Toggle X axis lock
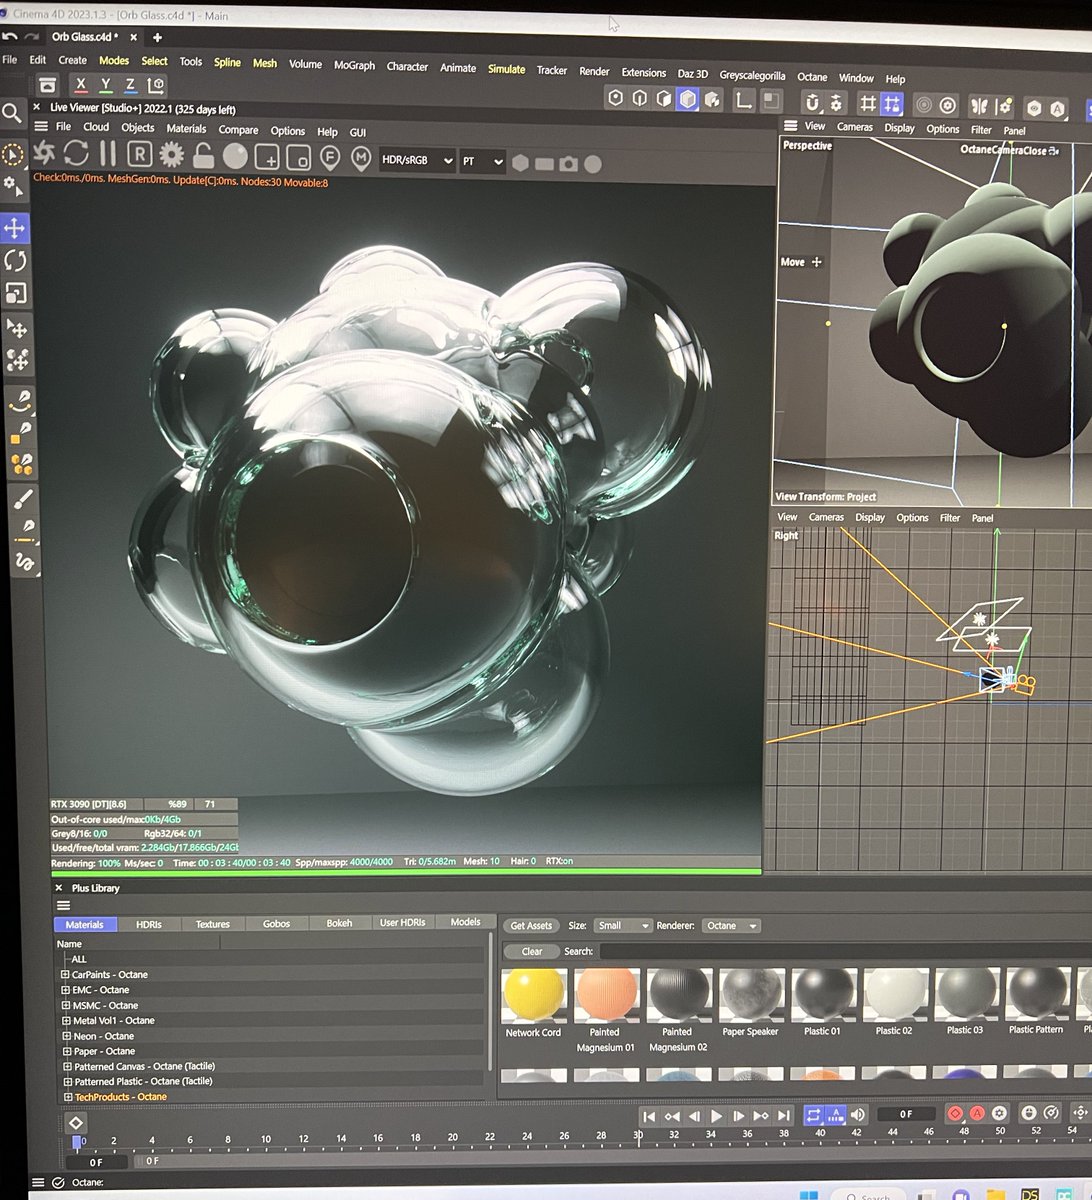 click(81, 86)
